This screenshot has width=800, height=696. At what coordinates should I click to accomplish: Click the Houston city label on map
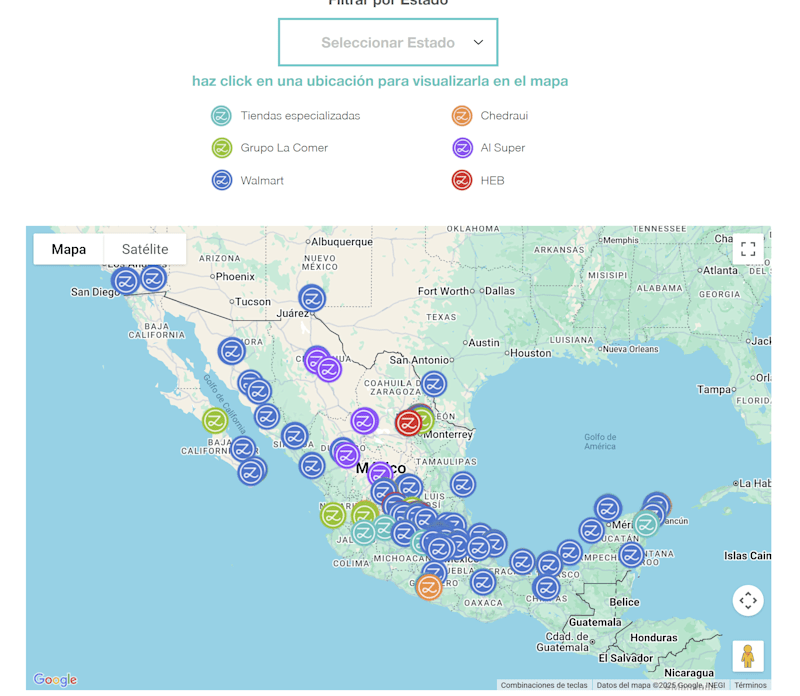[x=531, y=353]
